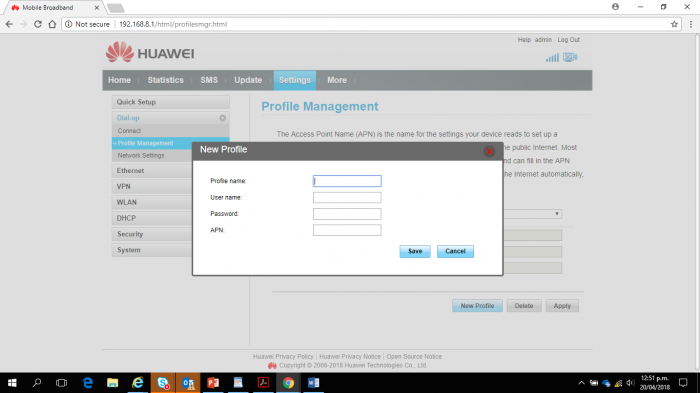Screen dimensions: 700x393
Task: Open the Windows Start menu
Action: tap(12, 383)
